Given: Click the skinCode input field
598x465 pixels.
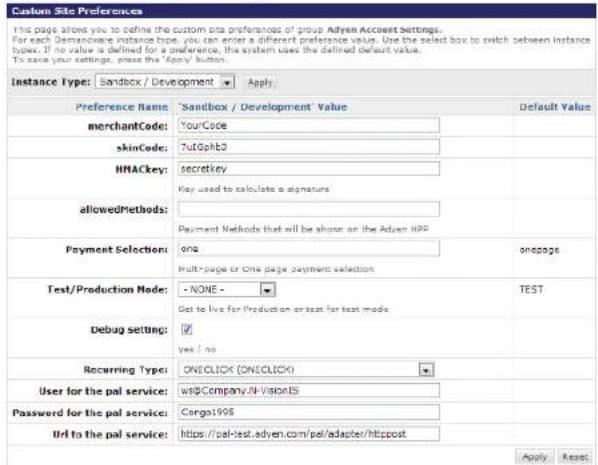Looking at the screenshot, I should point(309,147).
